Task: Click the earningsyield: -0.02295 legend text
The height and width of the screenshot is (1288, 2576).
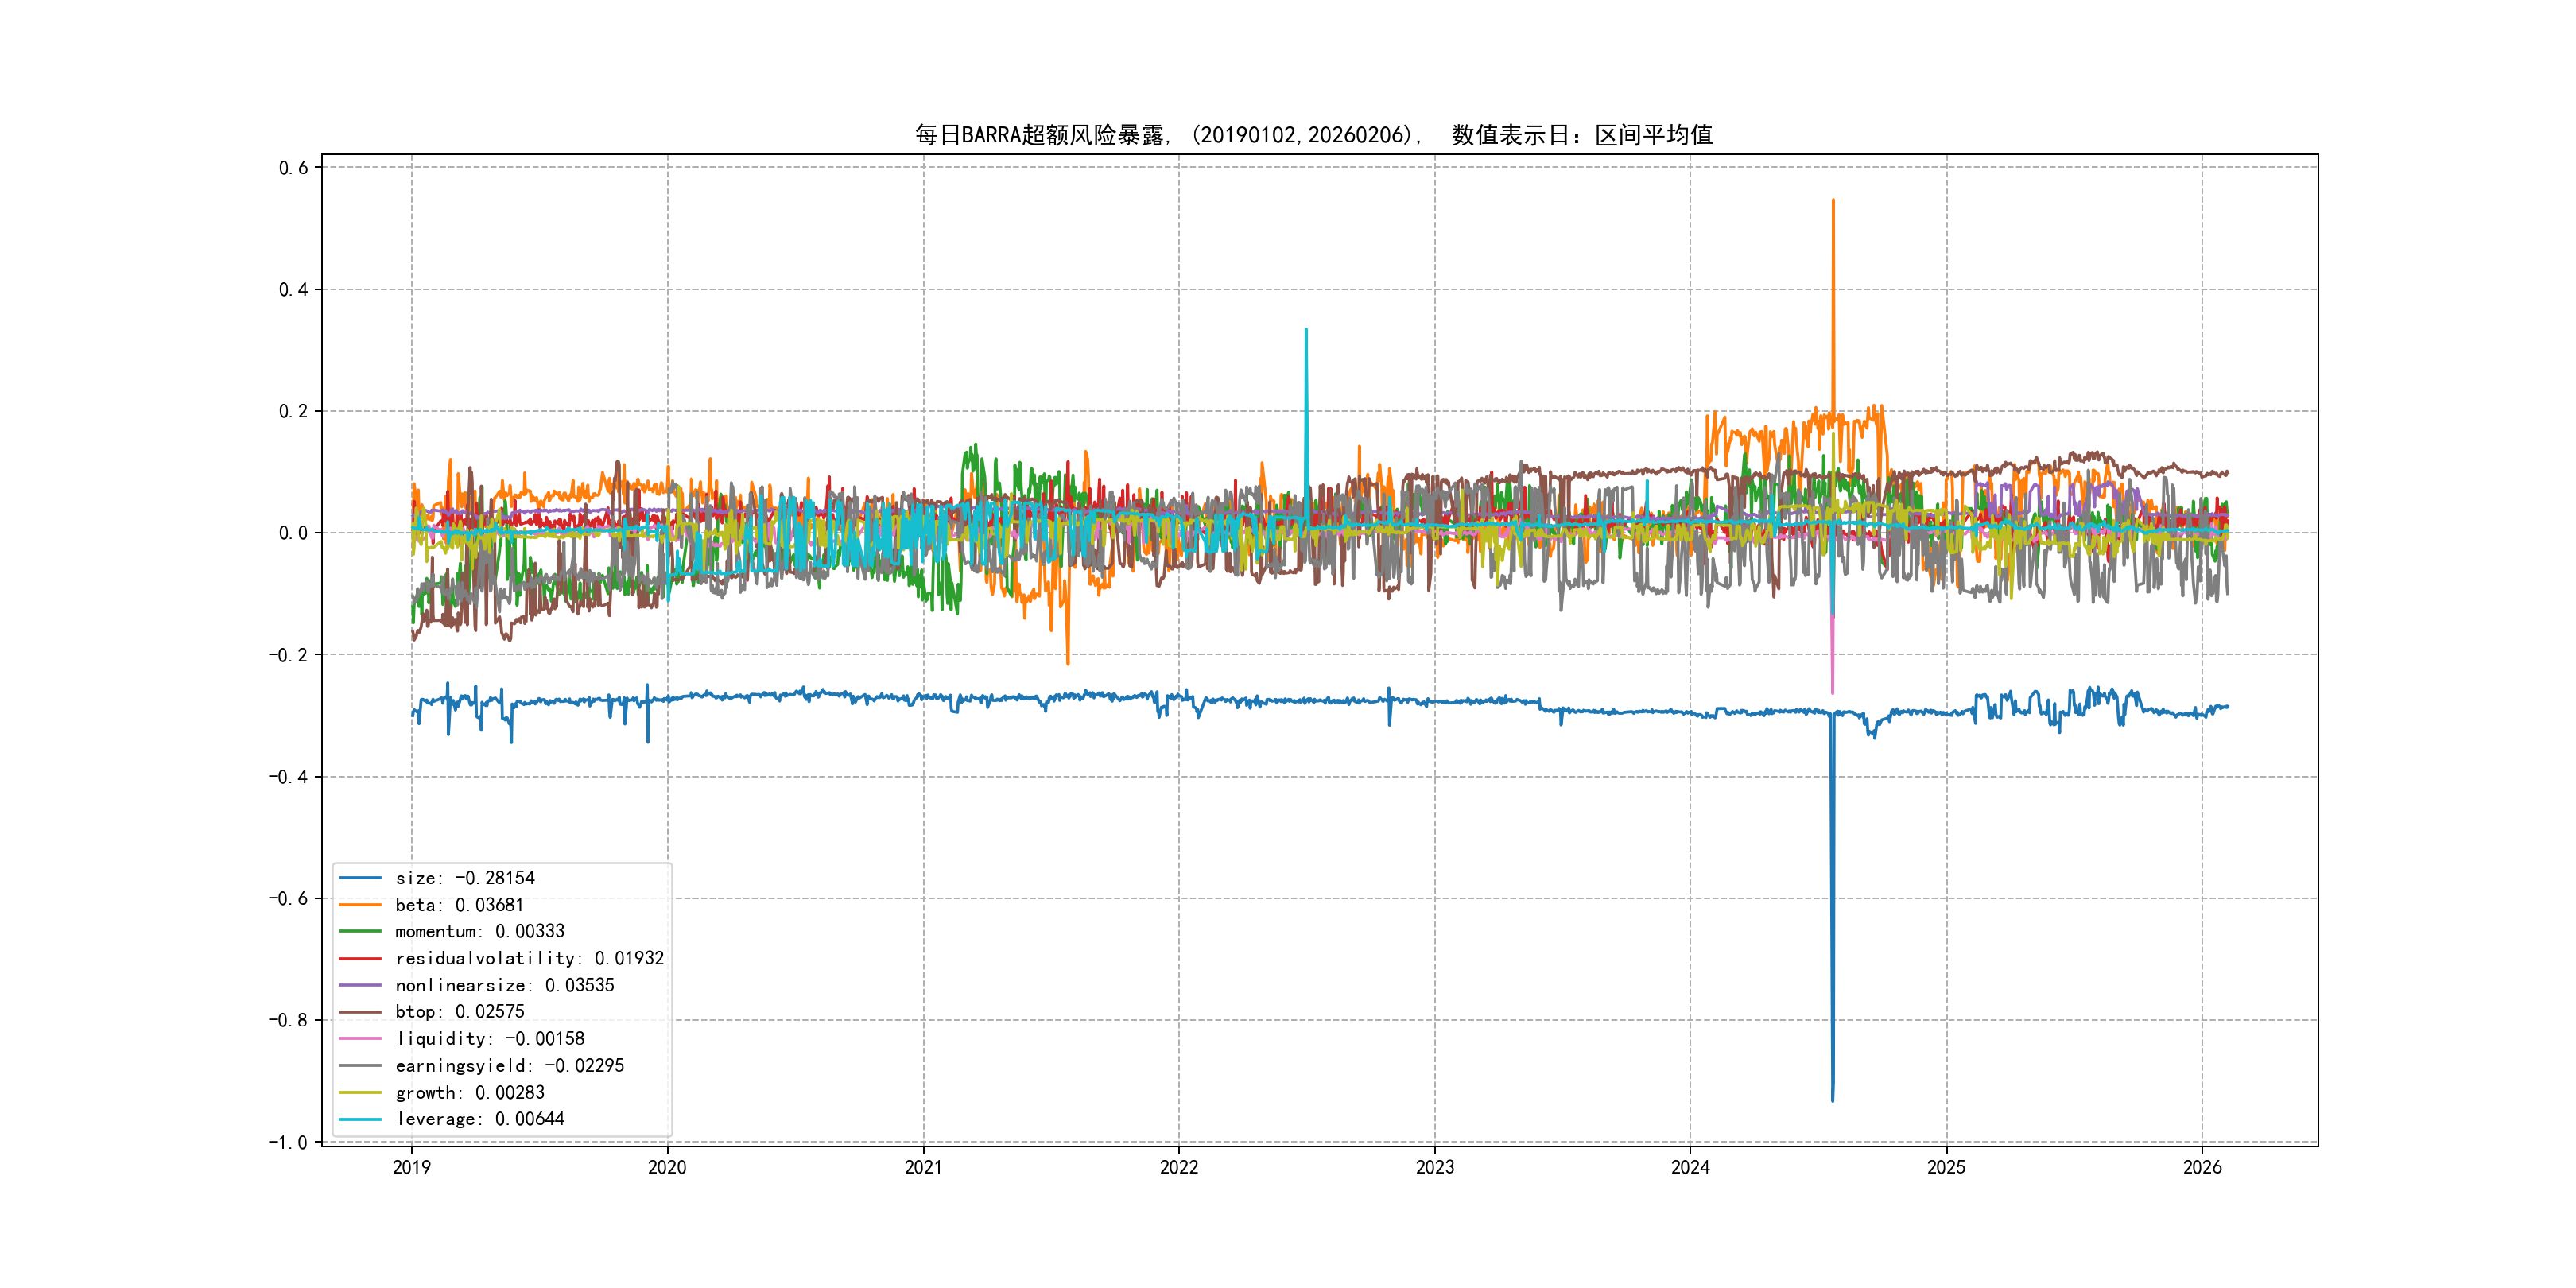Action: click(509, 1066)
